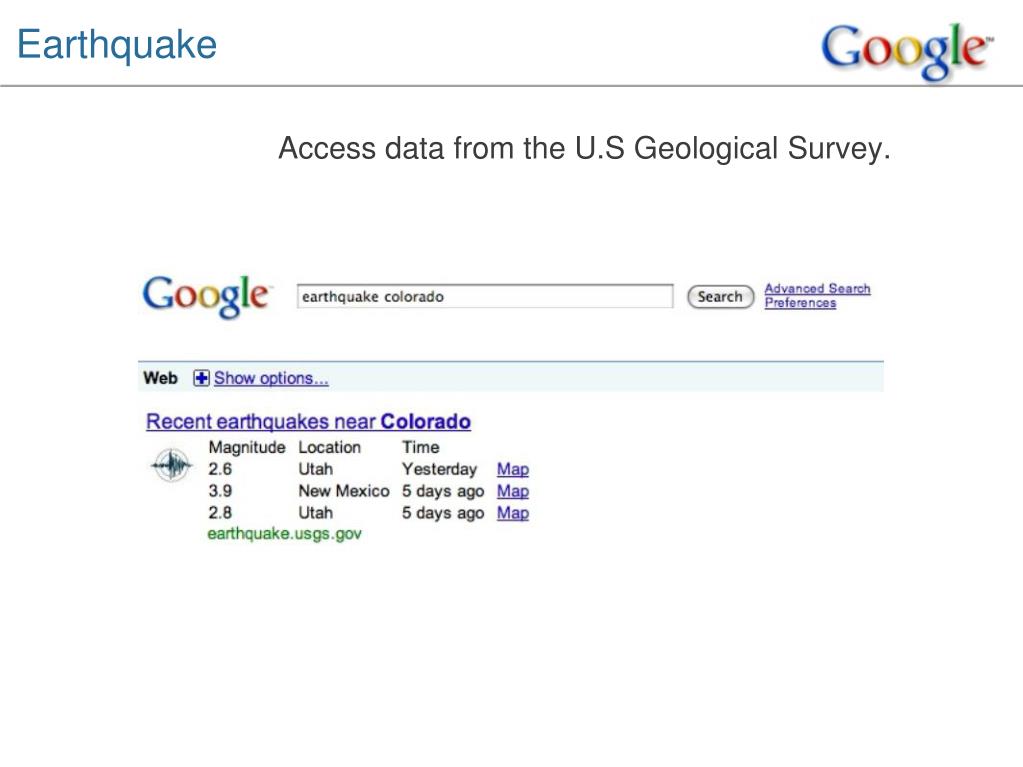This screenshot has height=767, width=1023.
Task: Click the Magnitude column header
Action: [x=247, y=447]
